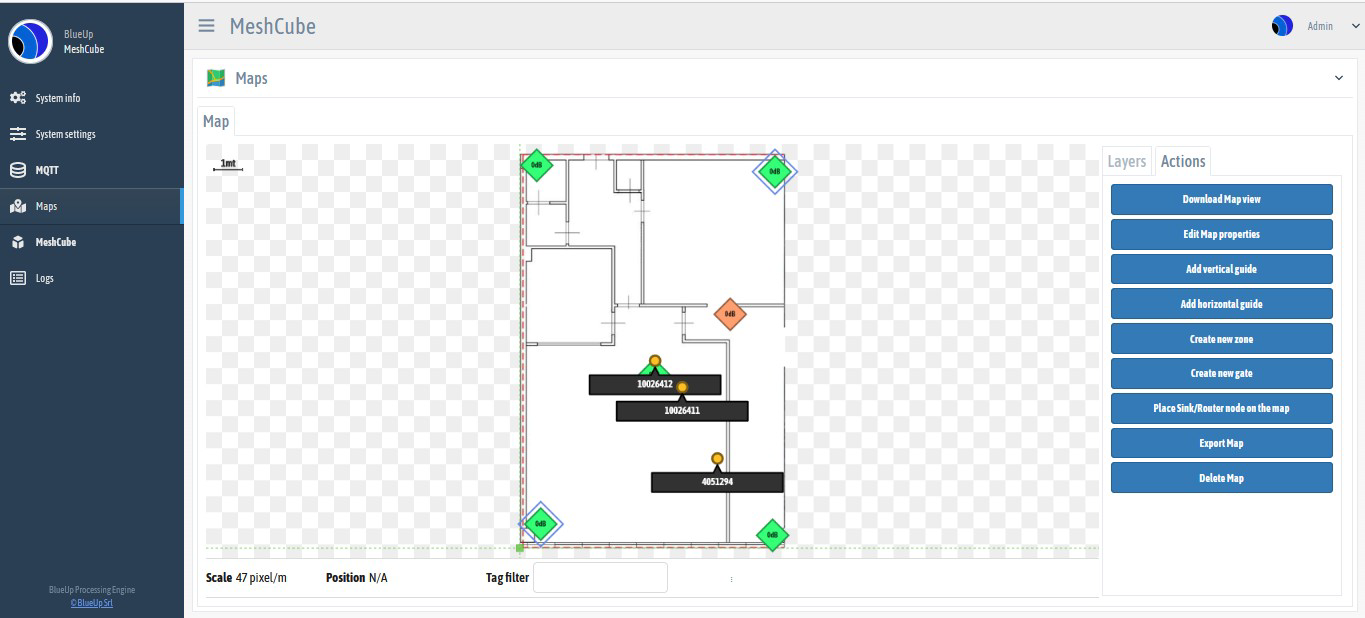
Task: Click the MQTT database icon
Action: click(18, 170)
